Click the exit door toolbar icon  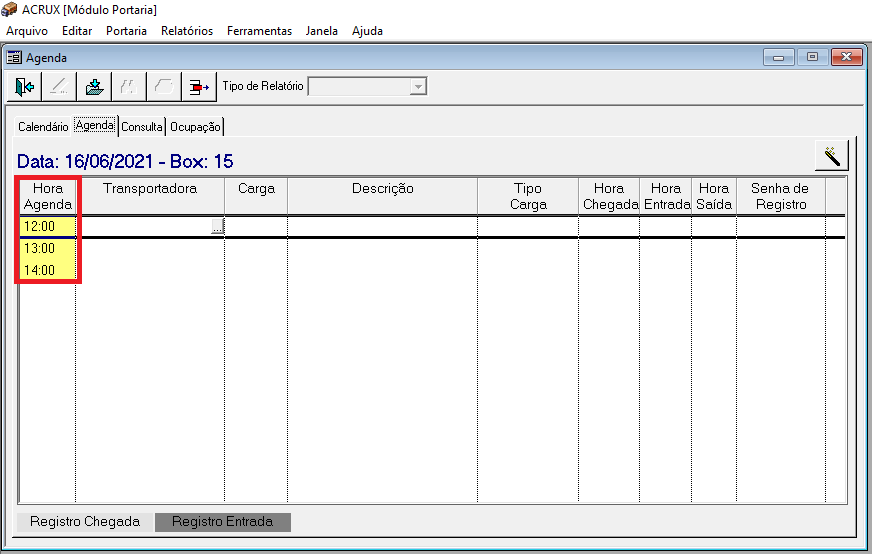pos(24,87)
